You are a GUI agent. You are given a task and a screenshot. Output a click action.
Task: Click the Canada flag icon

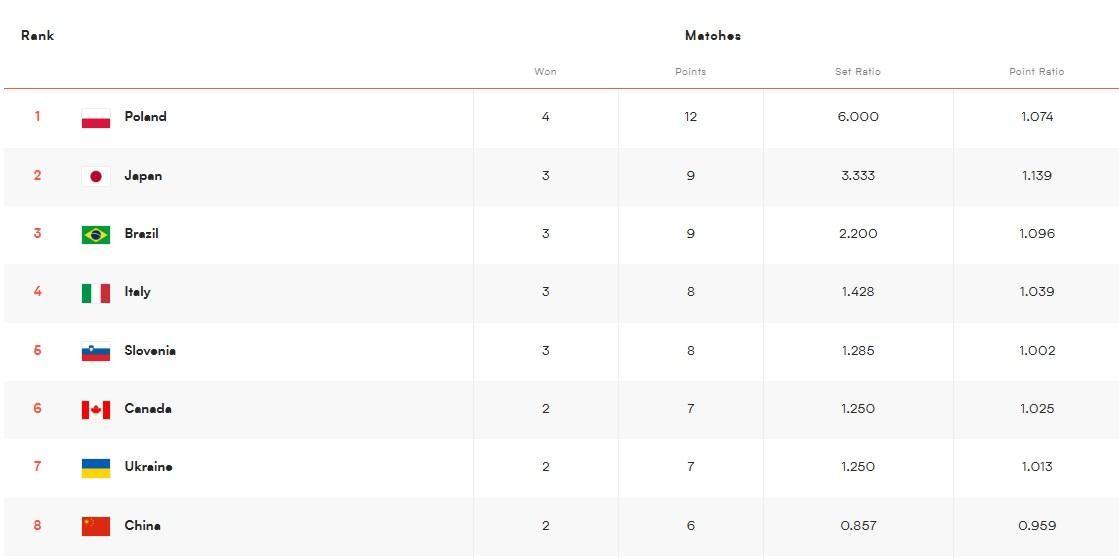pos(96,409)
